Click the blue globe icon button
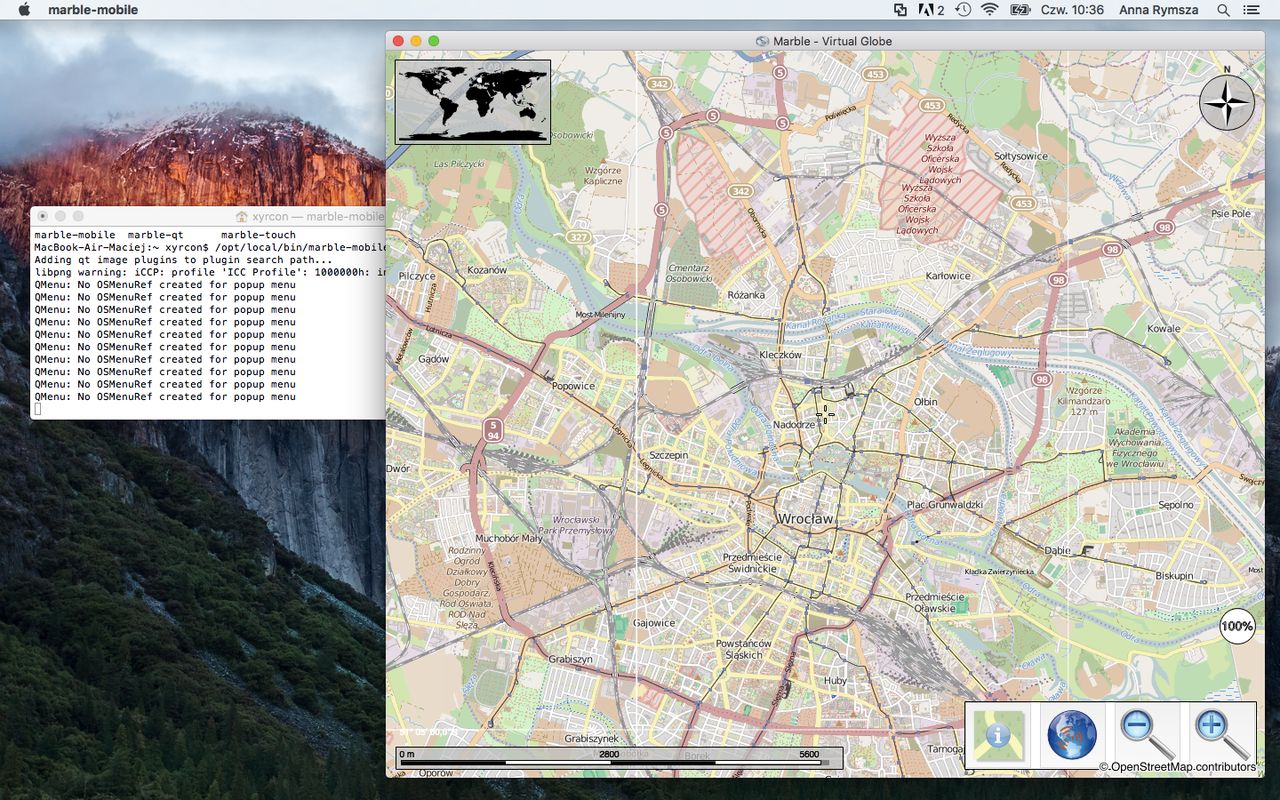The image size is (1280, 800). (x=1071, y=736)
